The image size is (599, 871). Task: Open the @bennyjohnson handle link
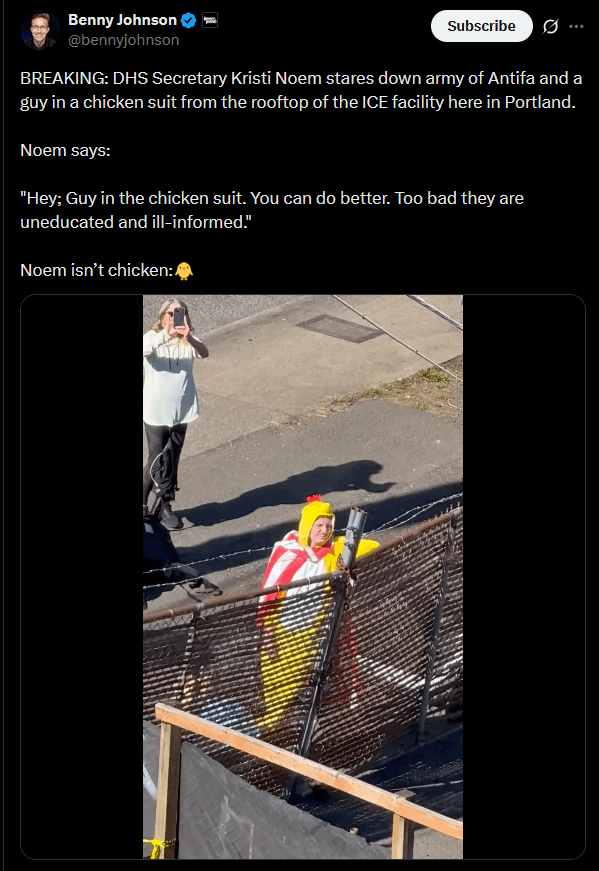click(x=123, y=40)
